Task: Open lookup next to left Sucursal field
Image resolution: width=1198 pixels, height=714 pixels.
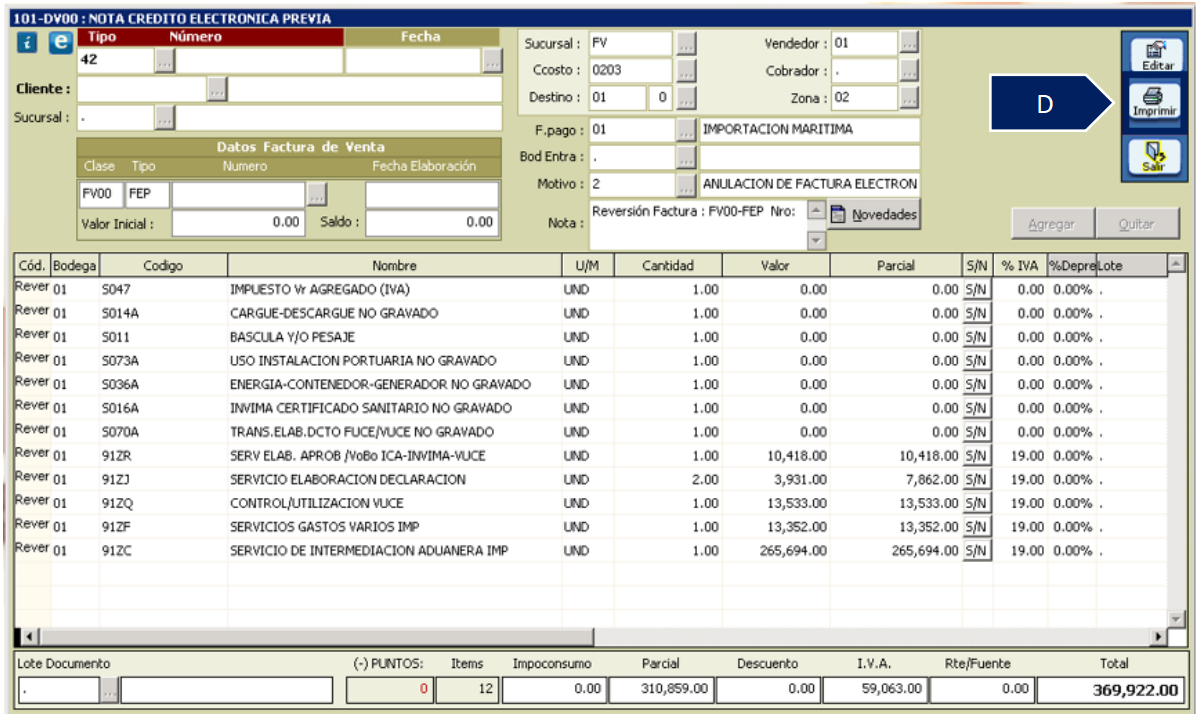Action: click(165, 118)
